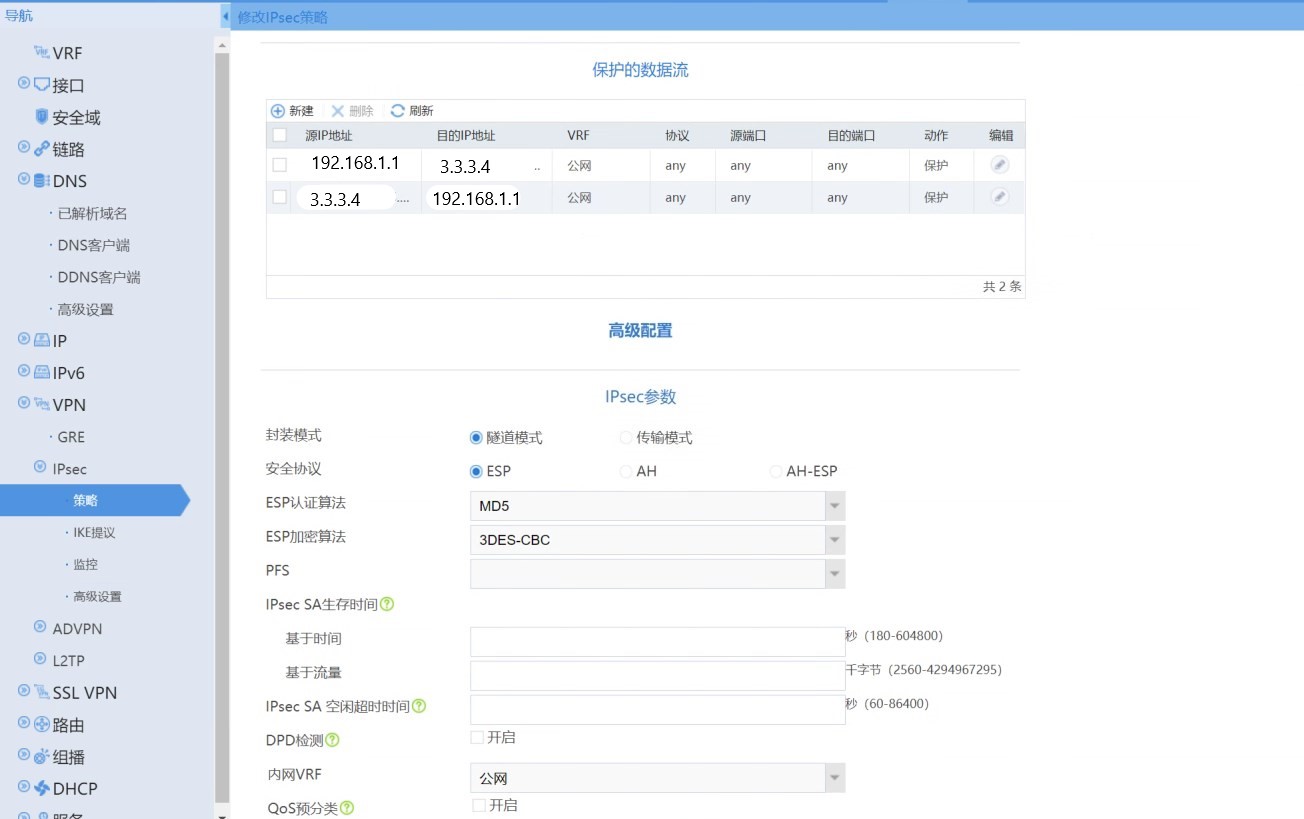Collapse the DNS section expander
1304x819 pixels.
coord(24,179)
